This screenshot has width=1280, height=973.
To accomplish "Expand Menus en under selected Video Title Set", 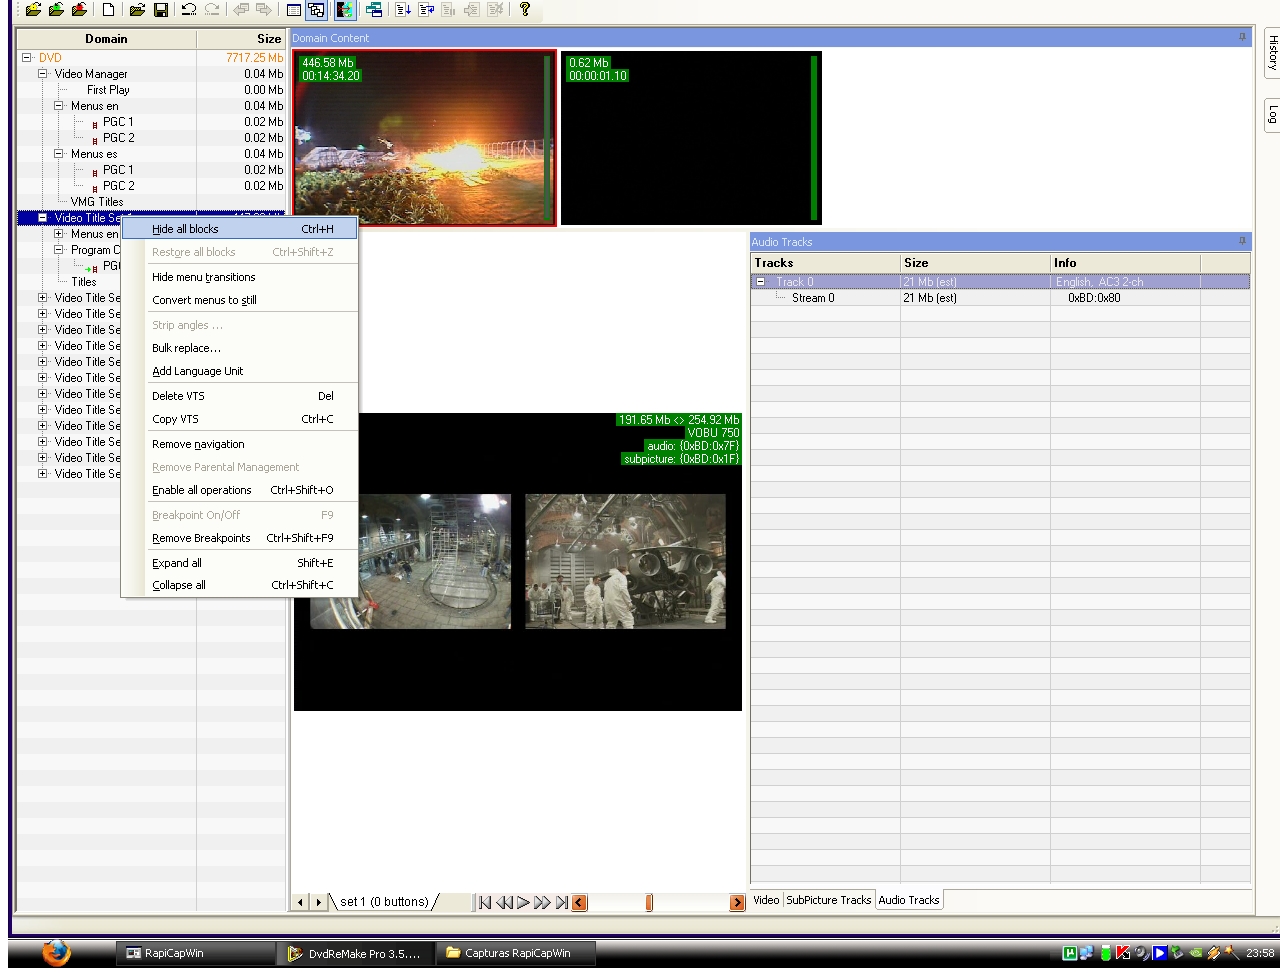I will pos(58,234).
